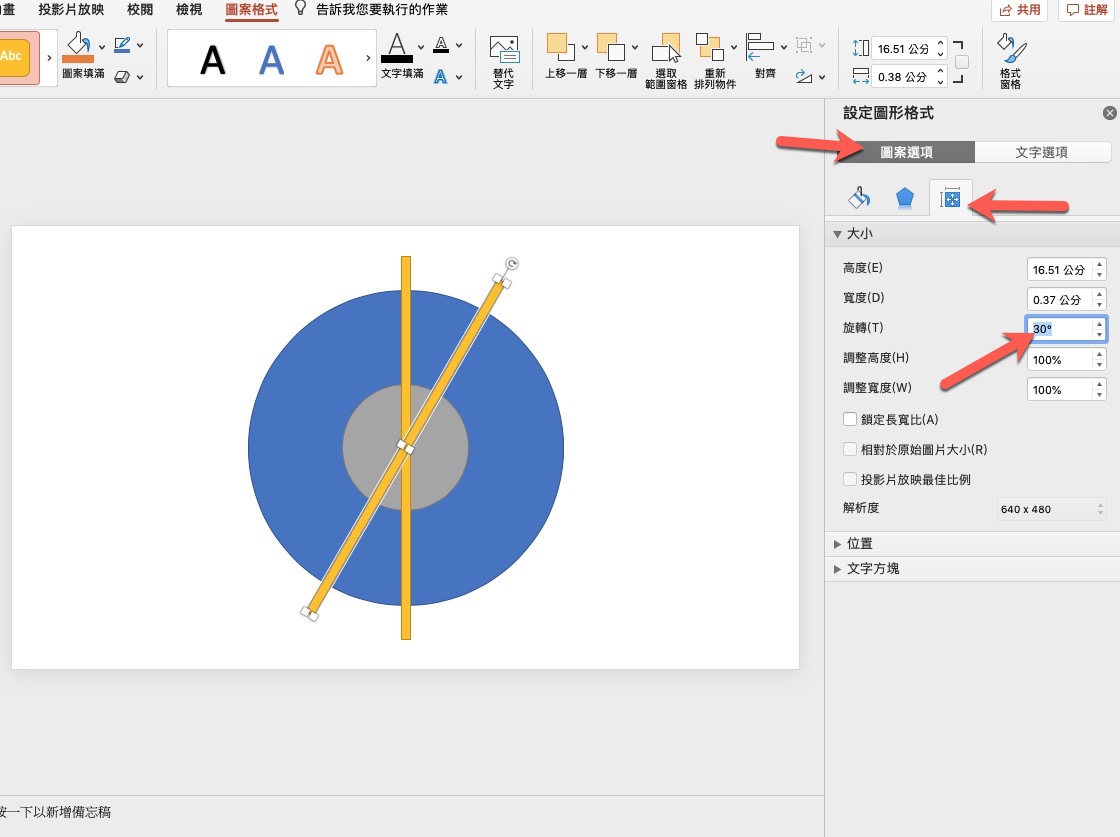Select the fill and line paint bucket tab
The image size is (1120, 837).
858,198
